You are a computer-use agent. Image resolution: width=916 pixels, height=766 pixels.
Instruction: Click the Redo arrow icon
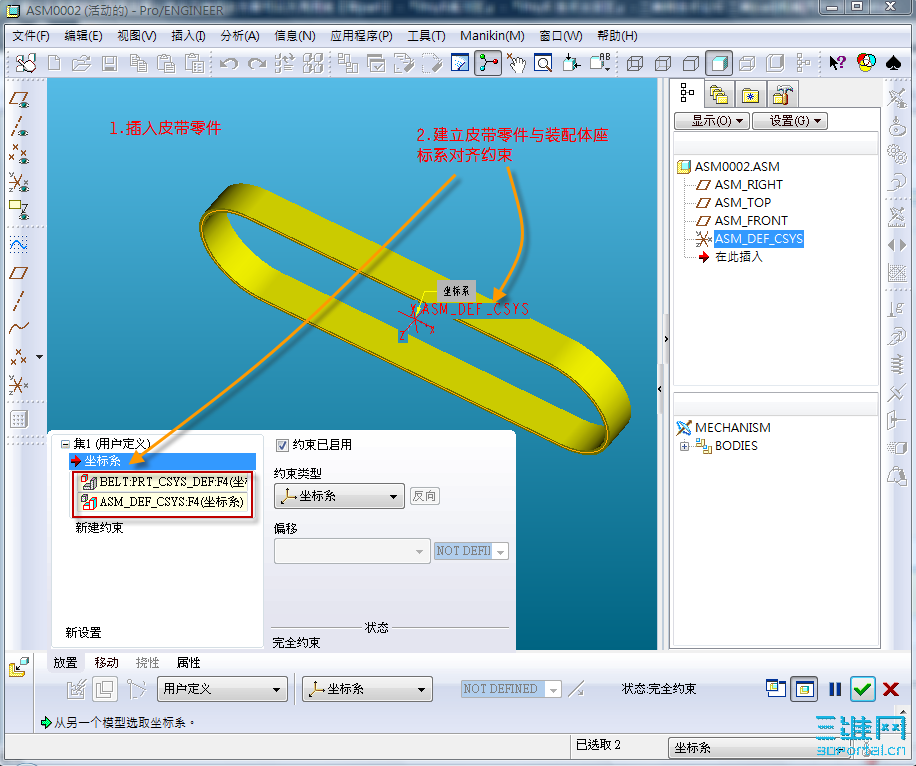[x=257, y=63]
